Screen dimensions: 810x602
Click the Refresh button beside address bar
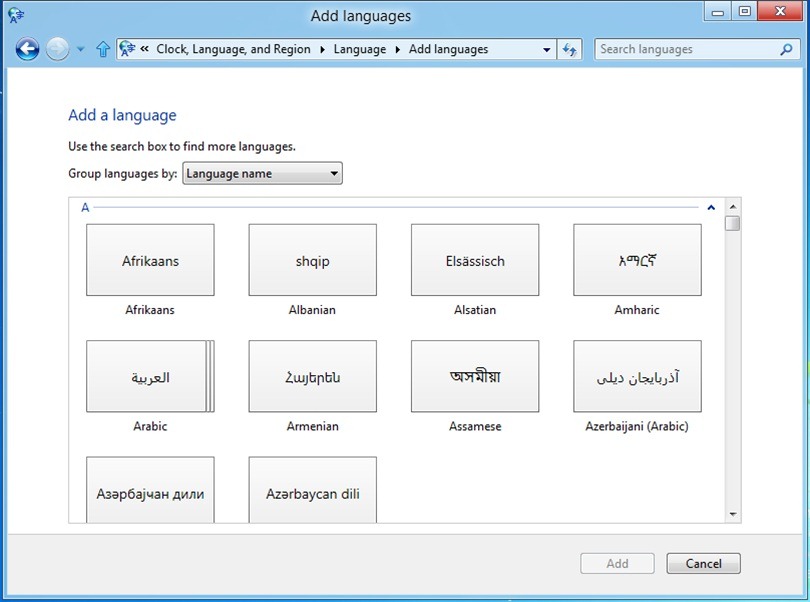coord(570,49)
